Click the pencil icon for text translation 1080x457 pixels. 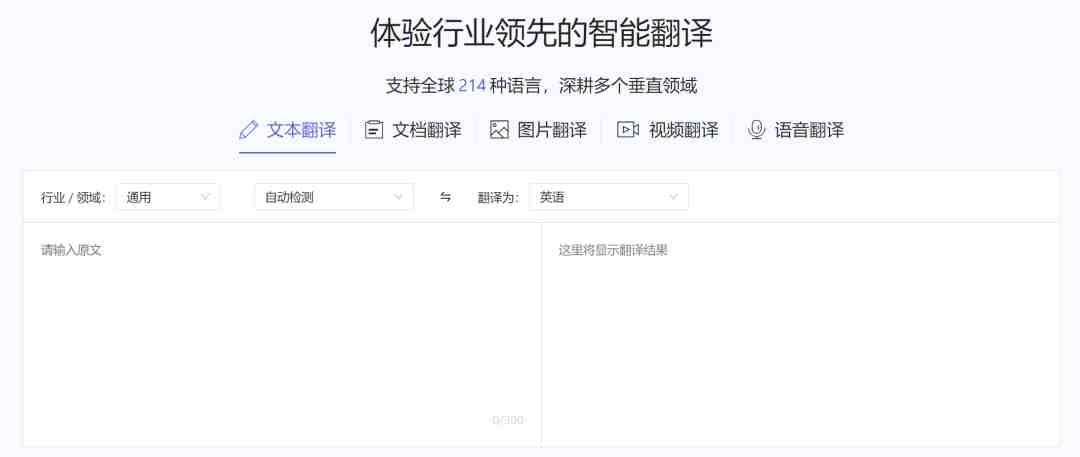(248, 130)
